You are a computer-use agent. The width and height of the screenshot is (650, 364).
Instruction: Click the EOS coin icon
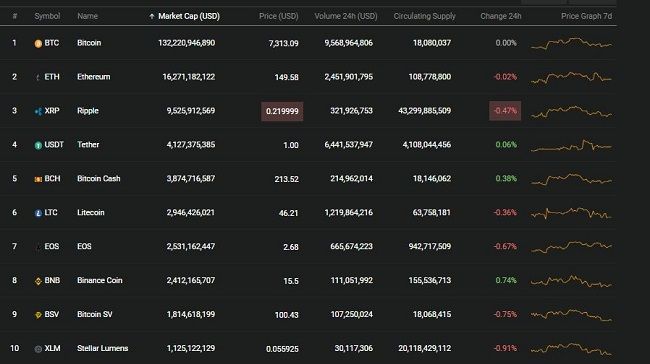[38, 247]
